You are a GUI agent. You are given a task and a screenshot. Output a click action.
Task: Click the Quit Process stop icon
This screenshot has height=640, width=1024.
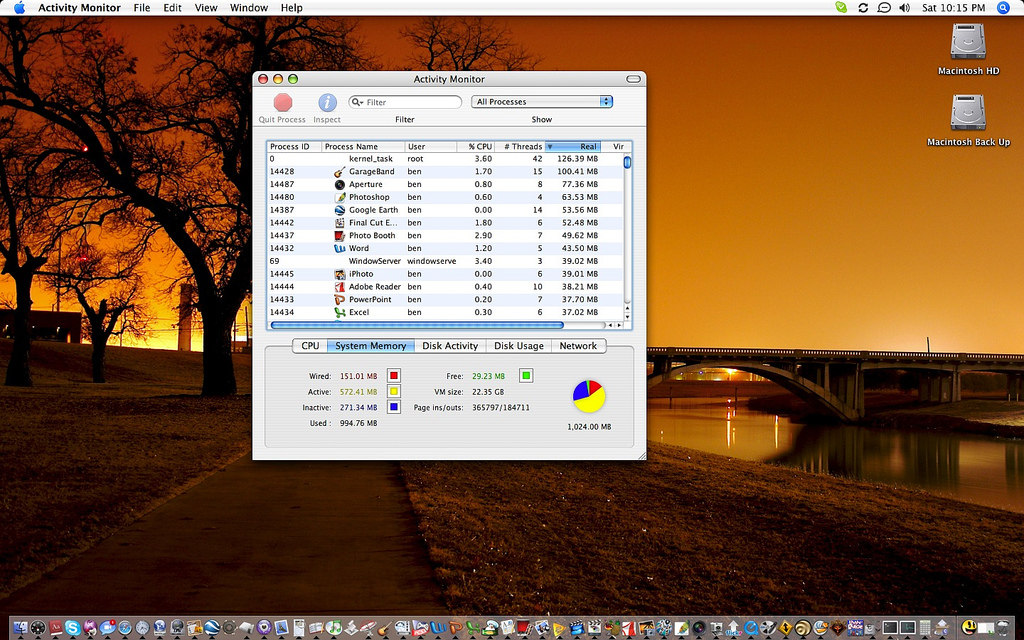(x=283, y=103)
